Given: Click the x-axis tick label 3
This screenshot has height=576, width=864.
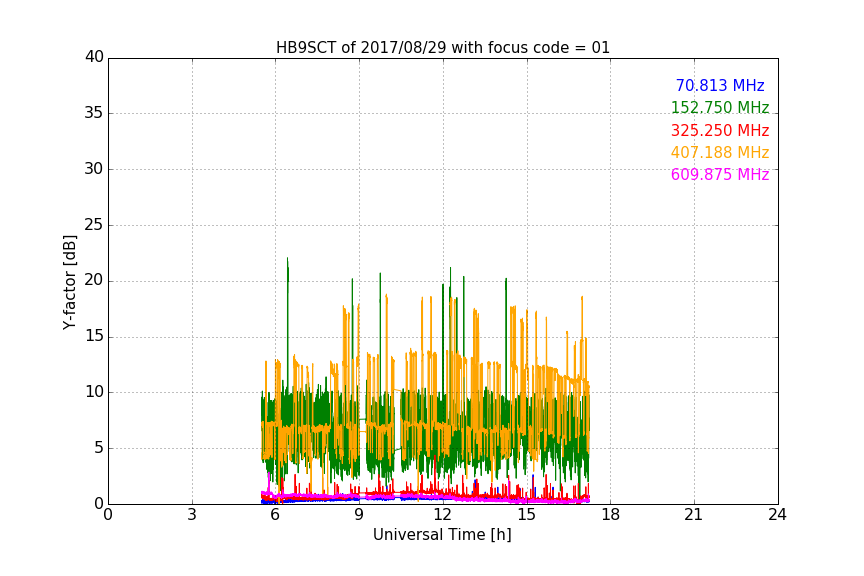Looking at the screenshot, I should pos(192,515).
